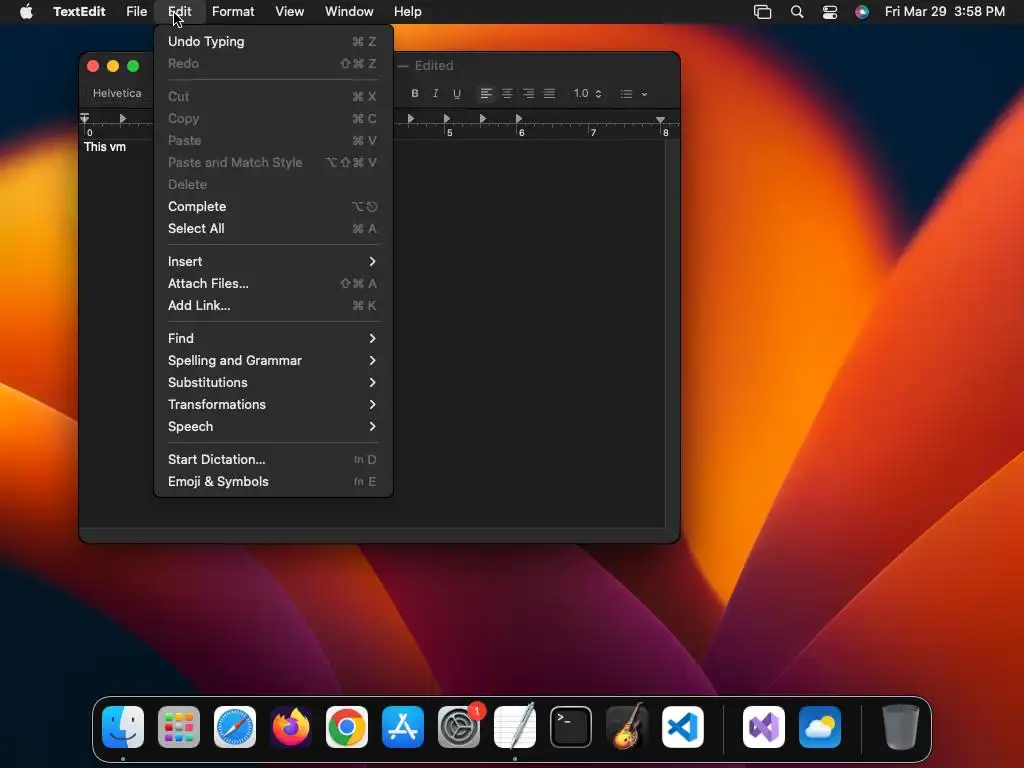The width and height of the screenshot is (1024, 768).
Task: Open the cloud weather app in Dock
Action: [x=820, y=727]
